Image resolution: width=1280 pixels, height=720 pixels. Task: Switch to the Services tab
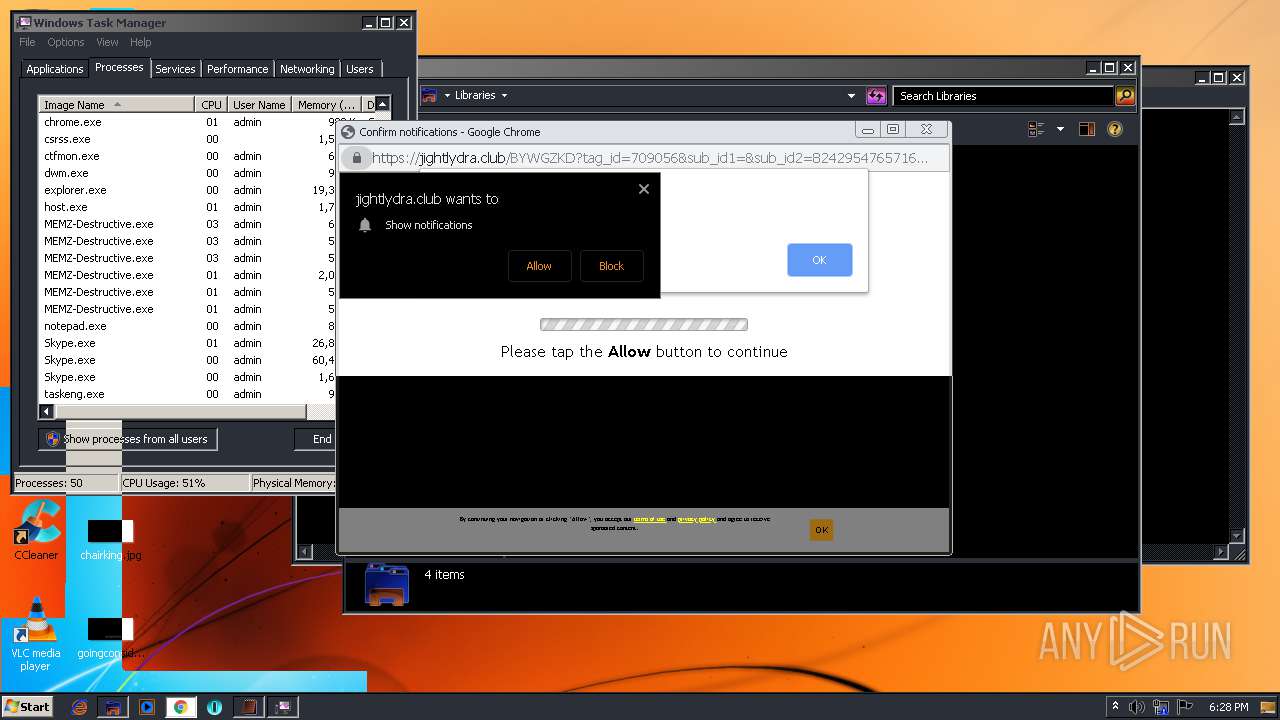(x=175, y=69)
